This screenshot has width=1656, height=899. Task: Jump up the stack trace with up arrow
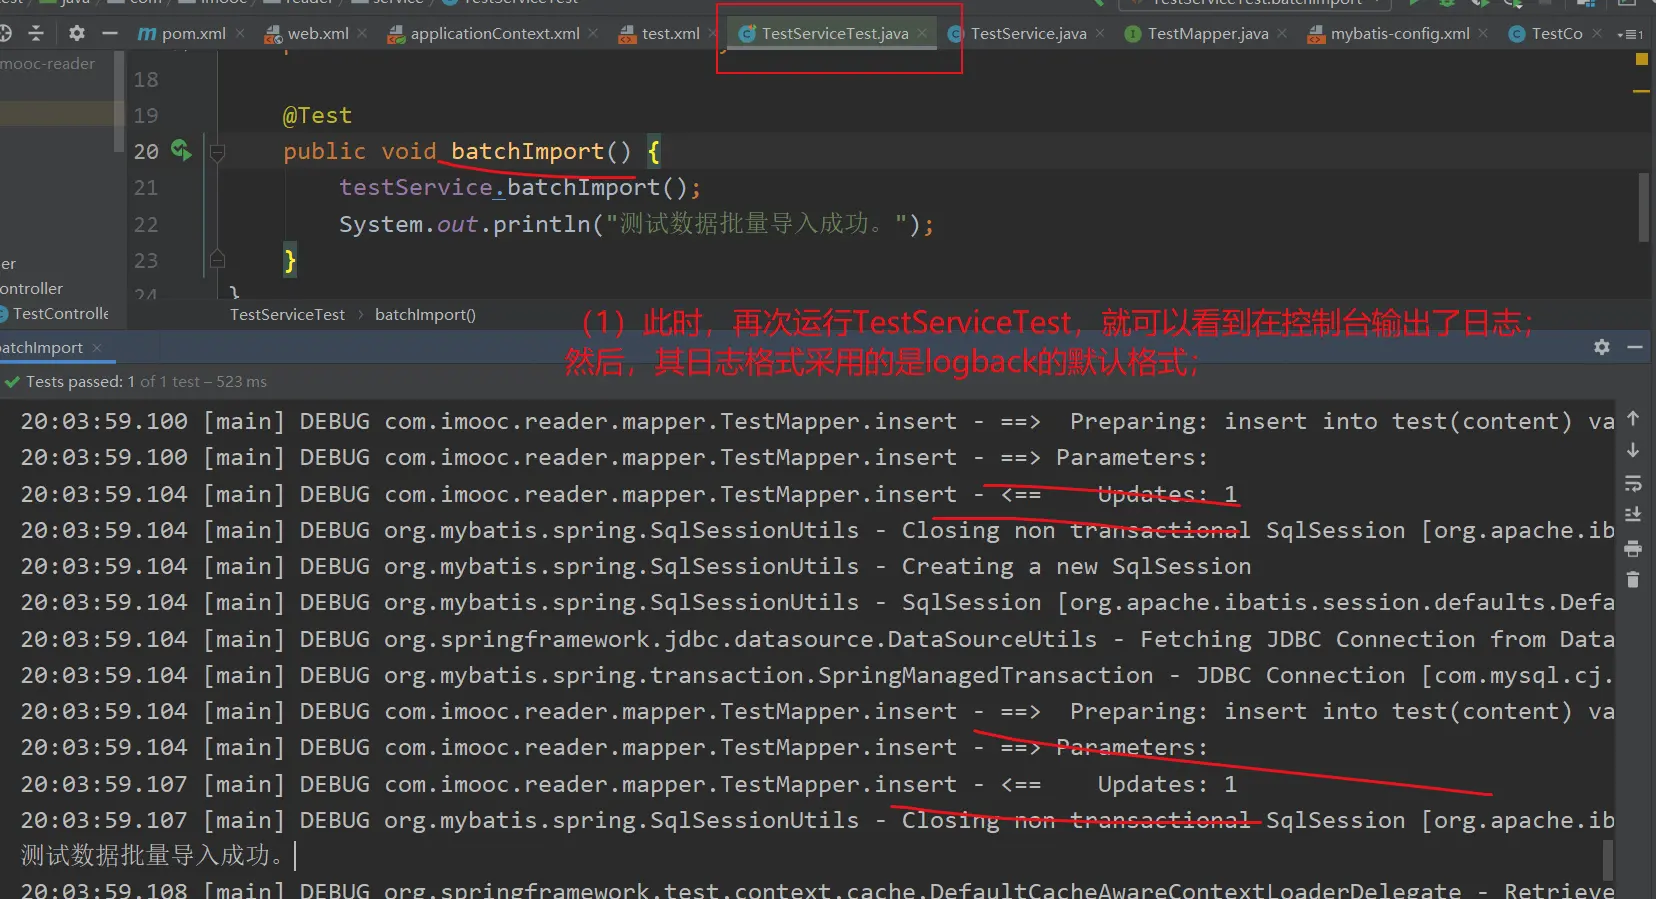[1633, 418]
